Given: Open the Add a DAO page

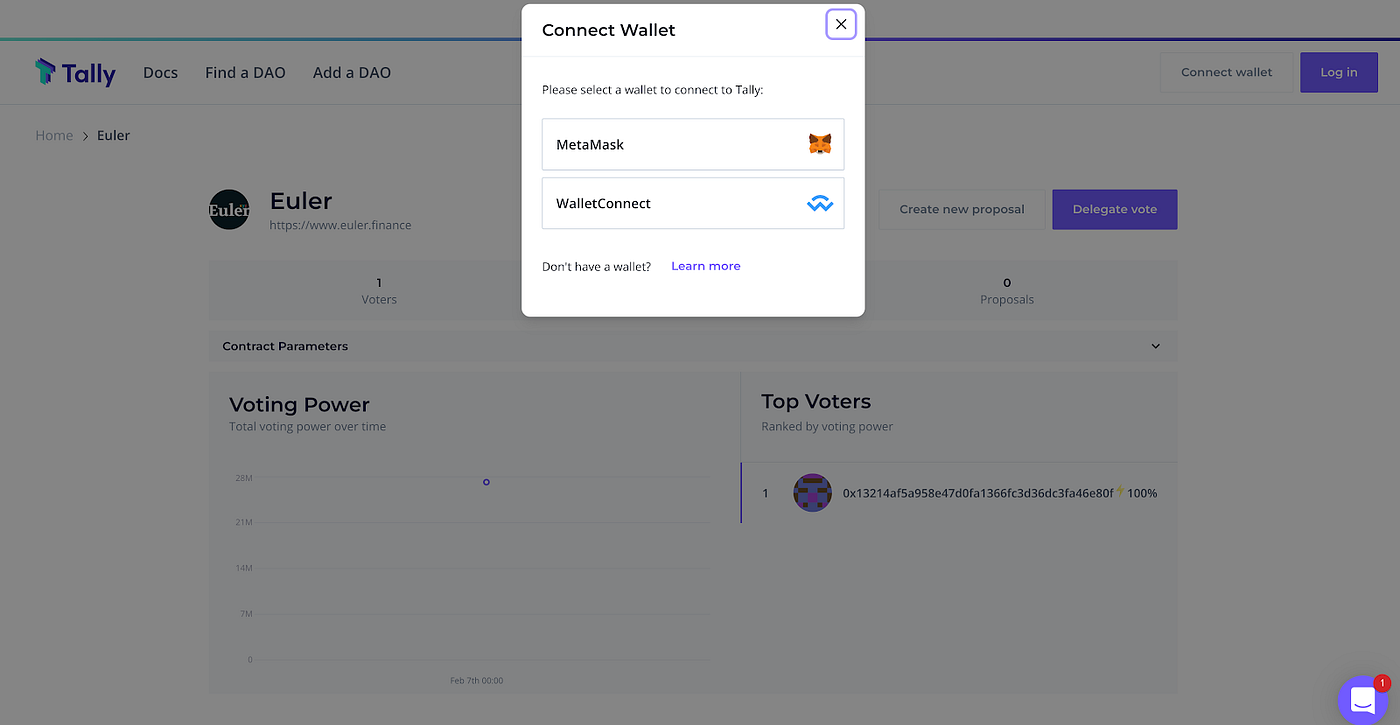Looking at the screenshot, I should (x=352, y=73).
